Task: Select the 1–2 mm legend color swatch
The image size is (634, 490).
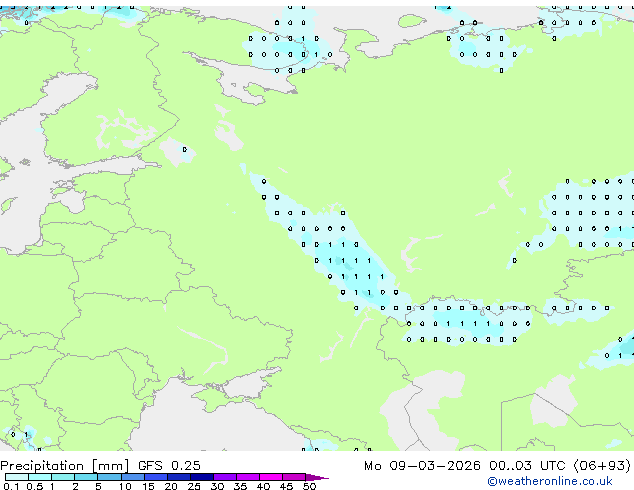Action: (x=63, y=477)
